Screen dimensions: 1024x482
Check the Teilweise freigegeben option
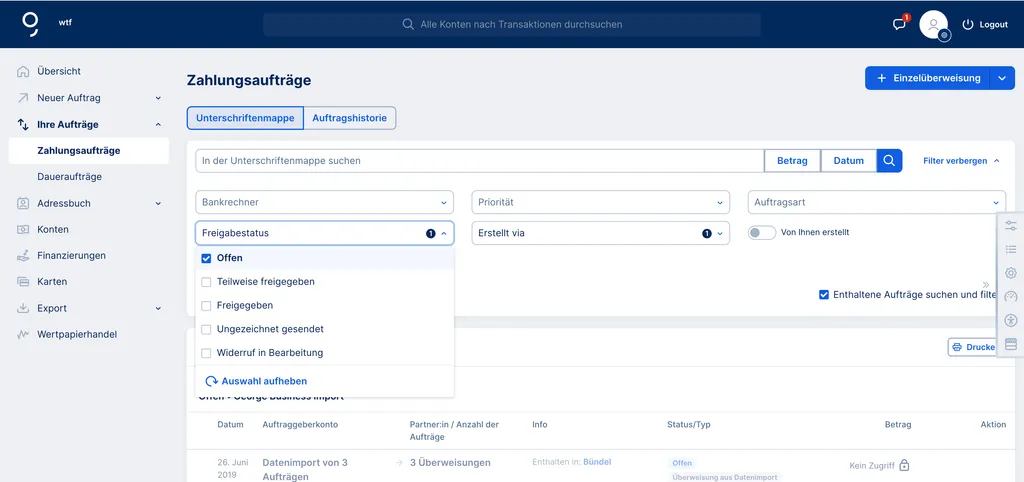[x=206, y=281]
